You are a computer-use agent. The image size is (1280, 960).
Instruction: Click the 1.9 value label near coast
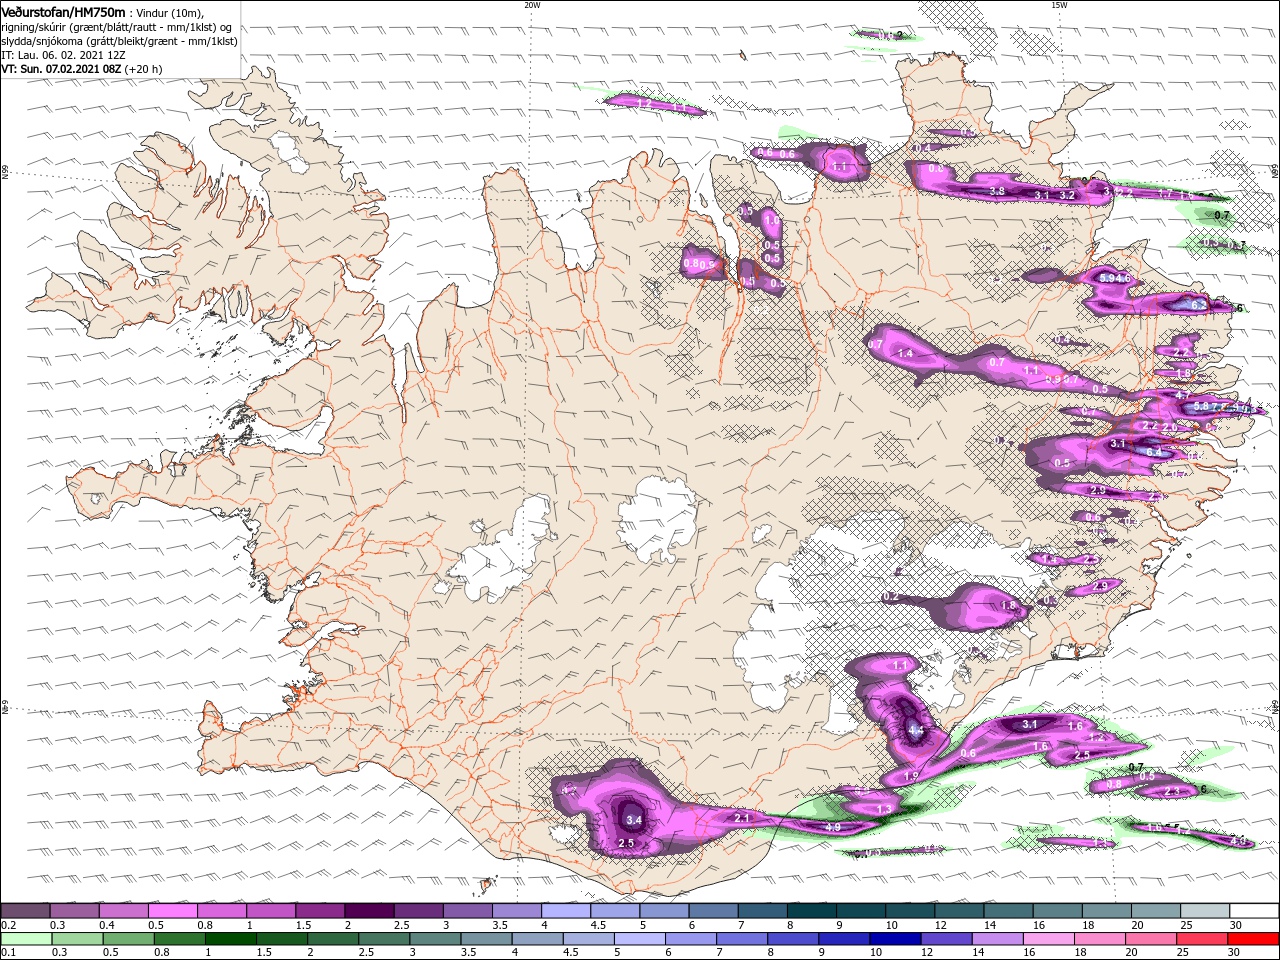(x=911, y=777)
